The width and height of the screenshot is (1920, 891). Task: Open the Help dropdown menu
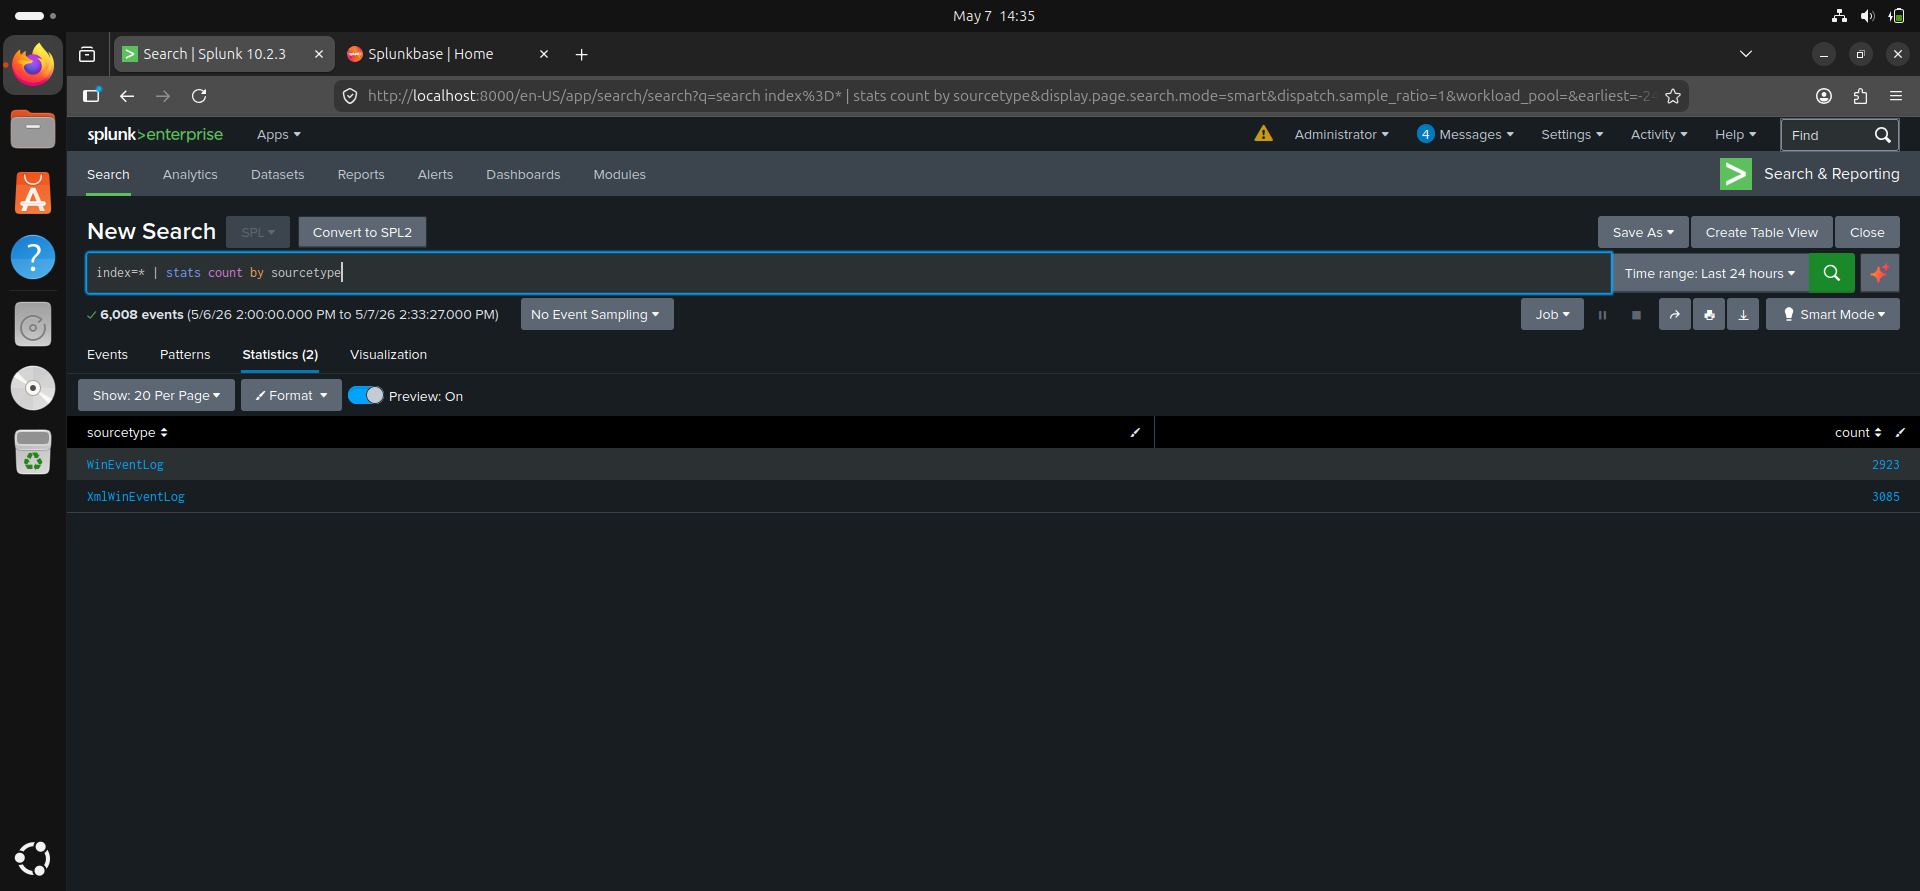[x=1735, y=134]
